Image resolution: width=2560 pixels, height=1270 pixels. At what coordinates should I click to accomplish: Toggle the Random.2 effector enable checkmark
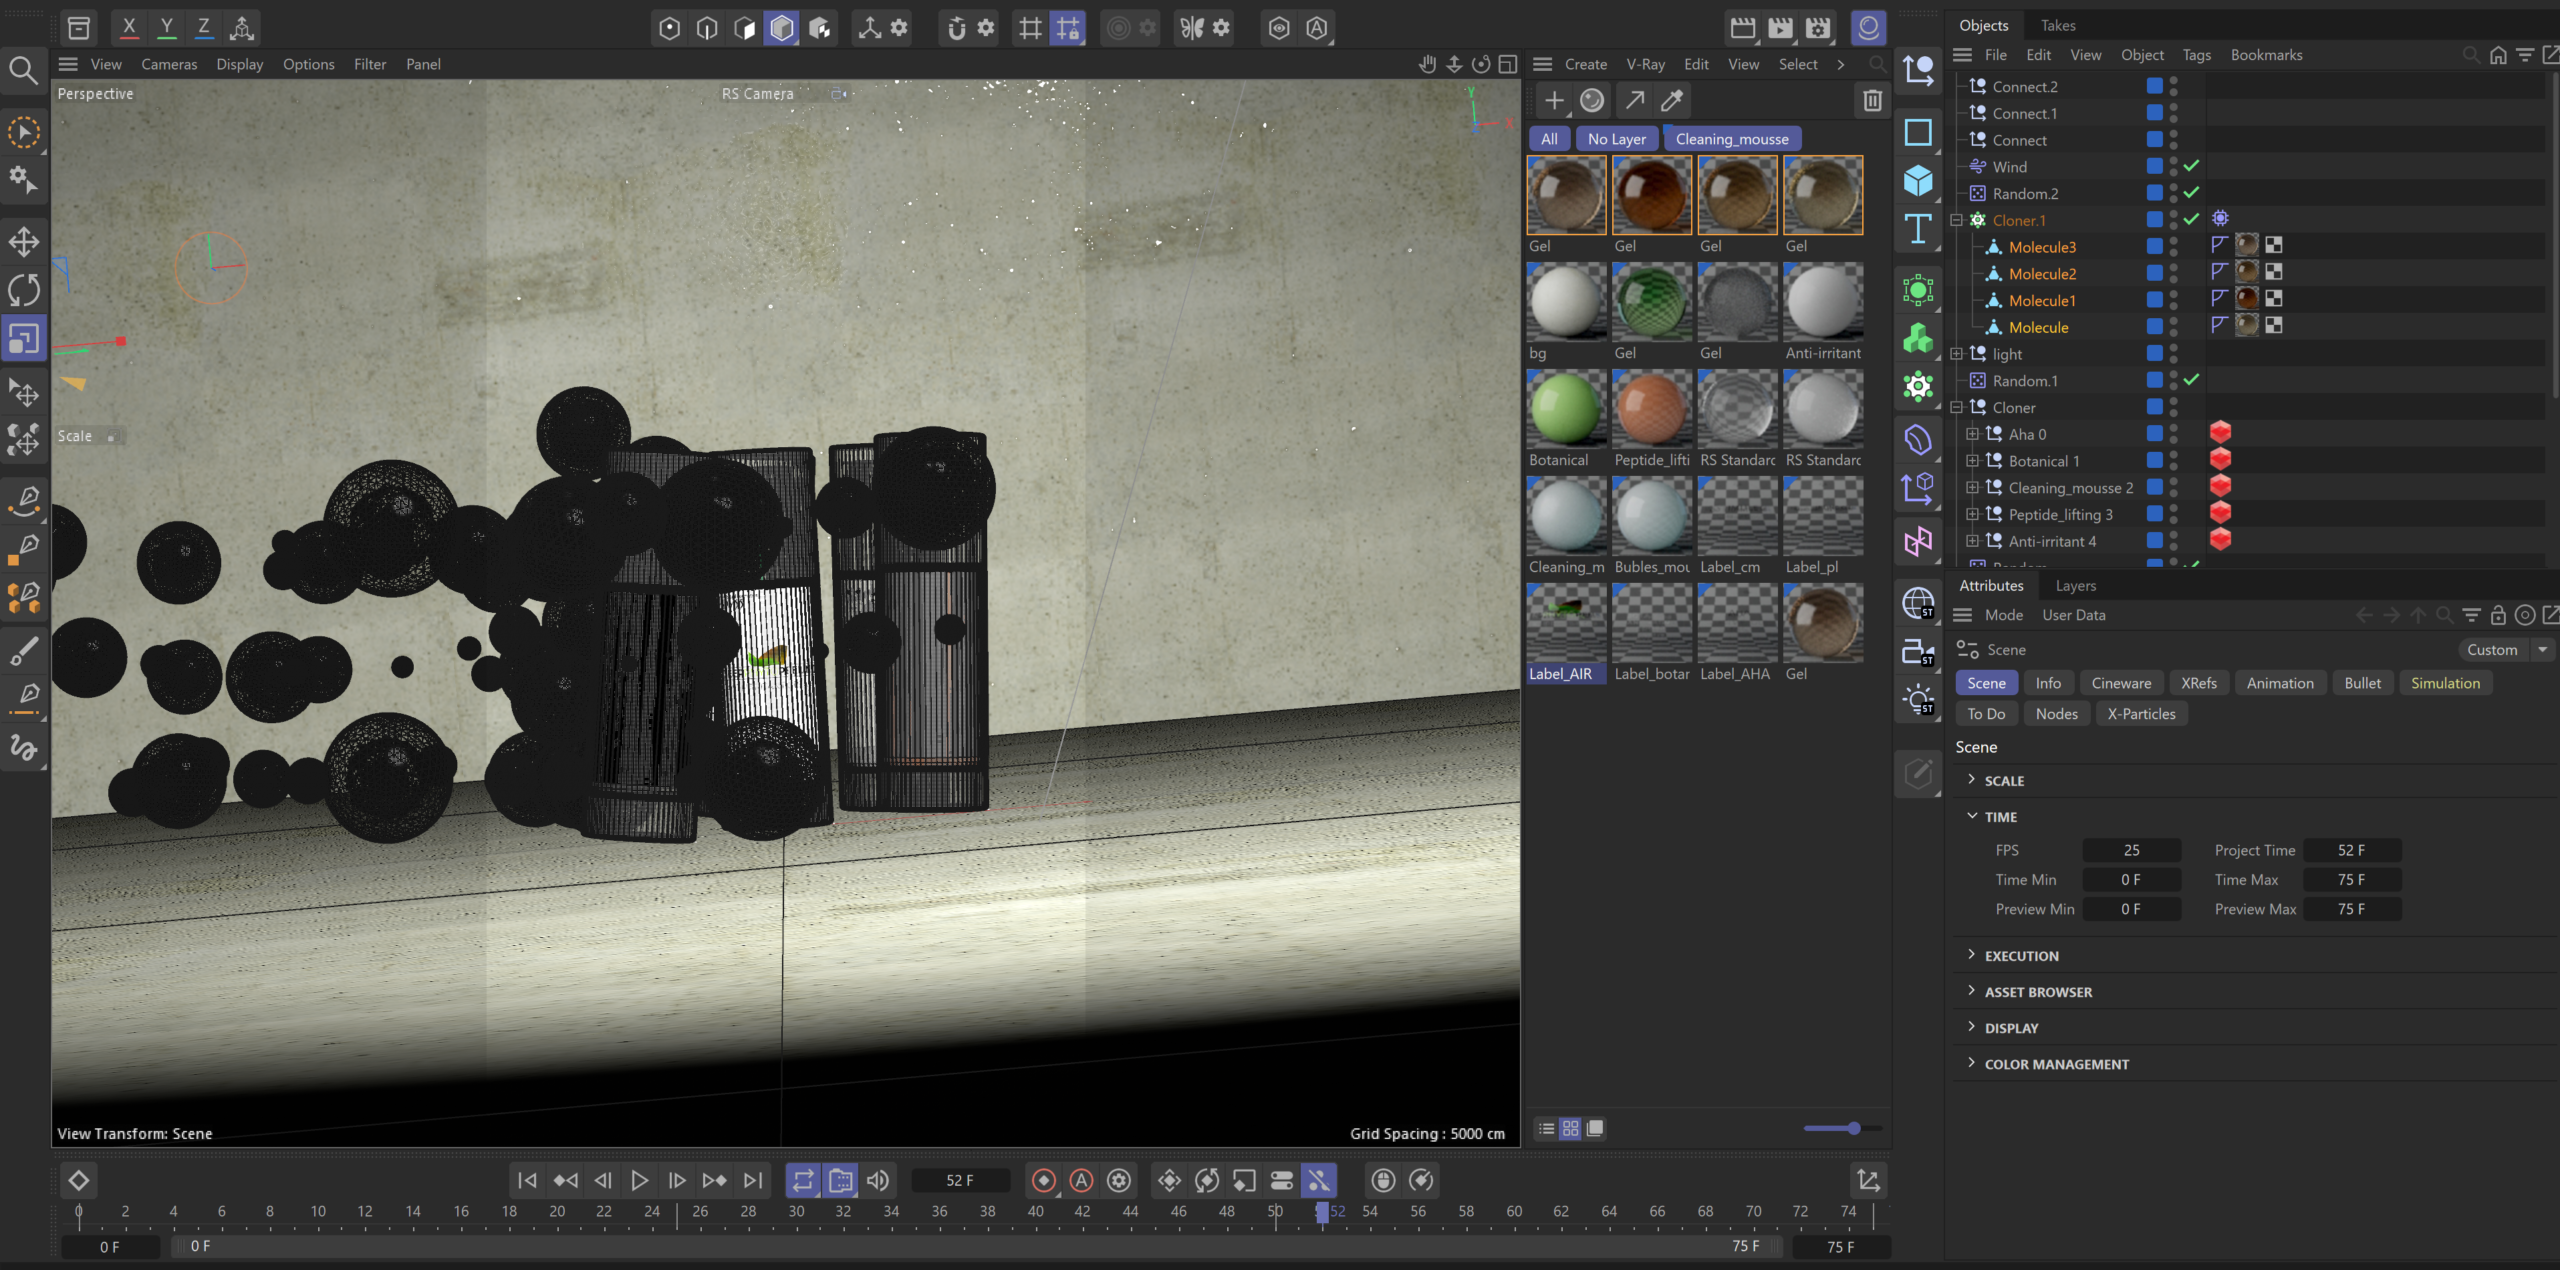2191,193
